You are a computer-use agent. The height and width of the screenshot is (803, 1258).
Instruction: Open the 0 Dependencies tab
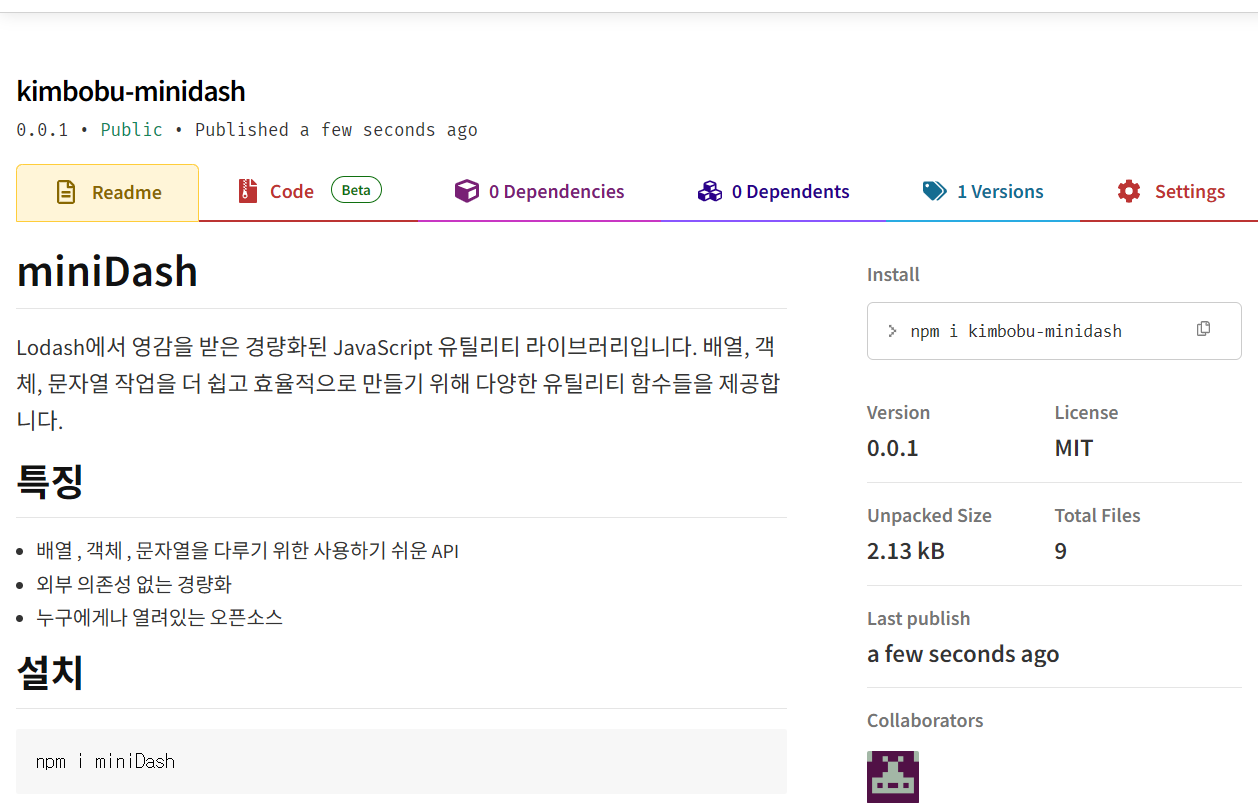[x=540, y=192]
